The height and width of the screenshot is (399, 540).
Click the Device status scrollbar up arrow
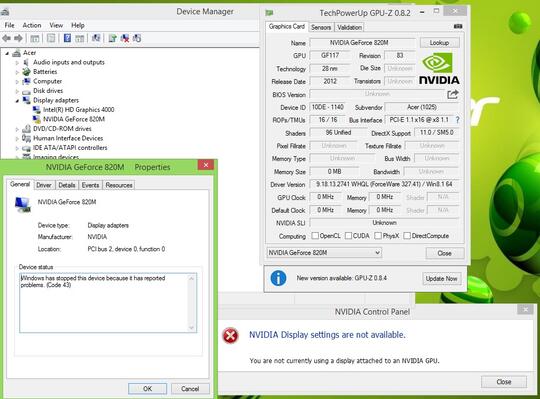(x=191, y=278)
